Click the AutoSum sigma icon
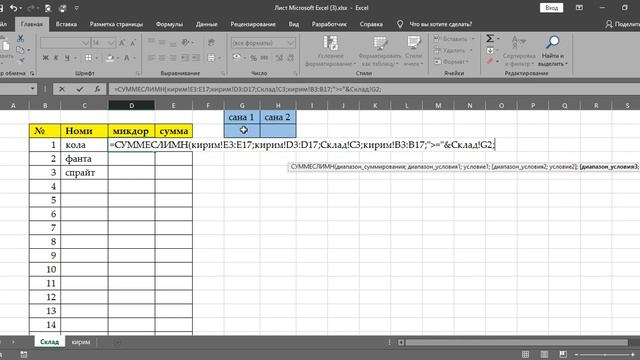Screen dimensions: 640x360 point(490,38)
